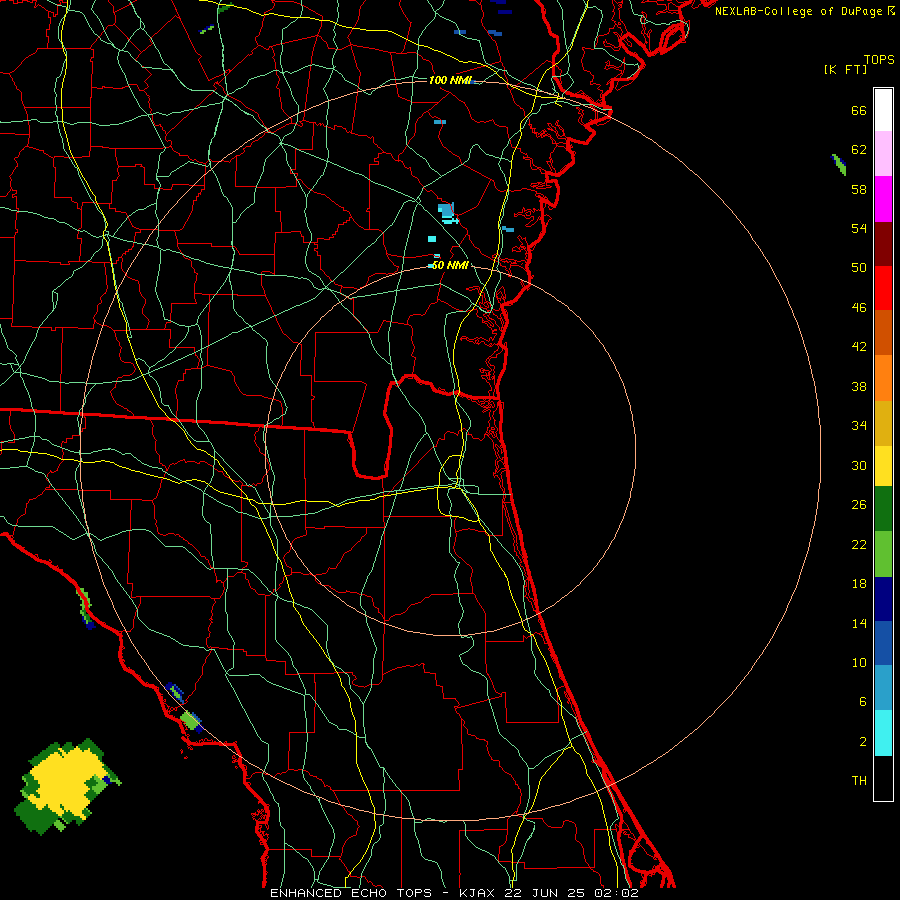
Task: Click the 100 NMI range ring label
Action: [449, 80]
